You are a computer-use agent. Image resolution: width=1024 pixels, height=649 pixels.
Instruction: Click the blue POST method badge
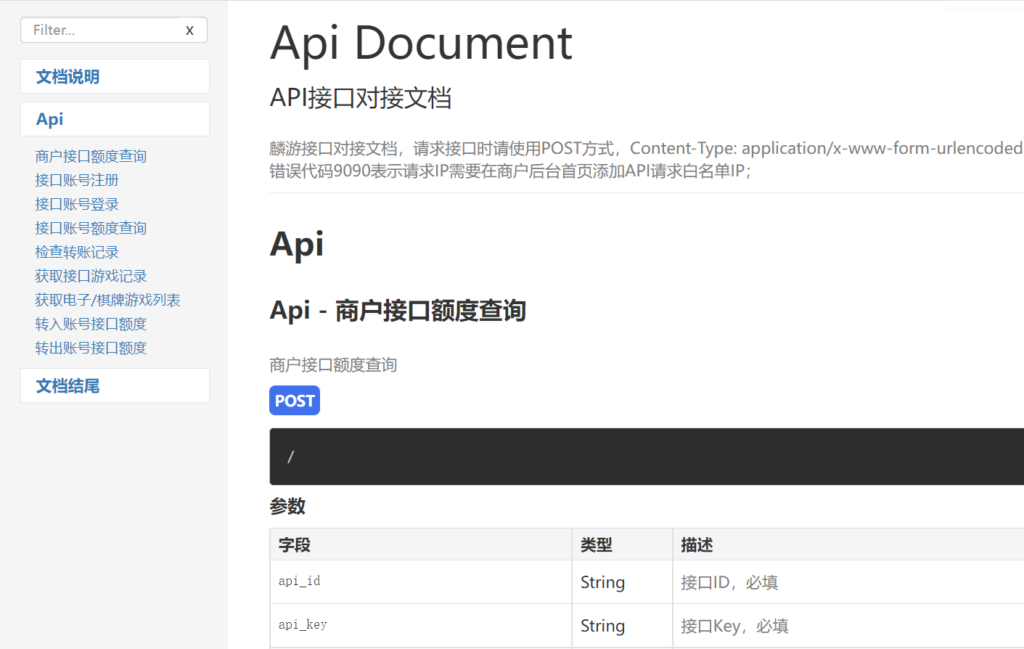294,400
